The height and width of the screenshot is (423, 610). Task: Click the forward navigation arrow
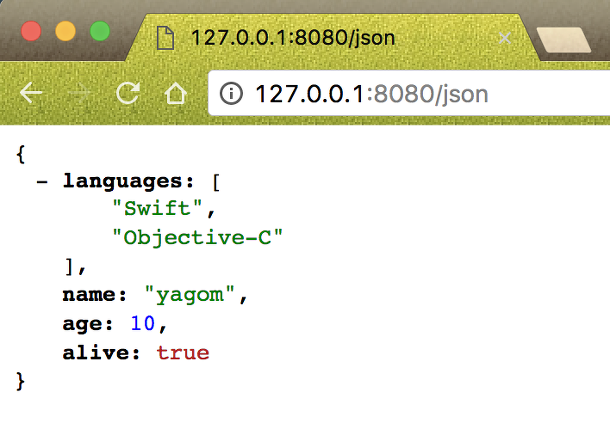coord(79,93)
